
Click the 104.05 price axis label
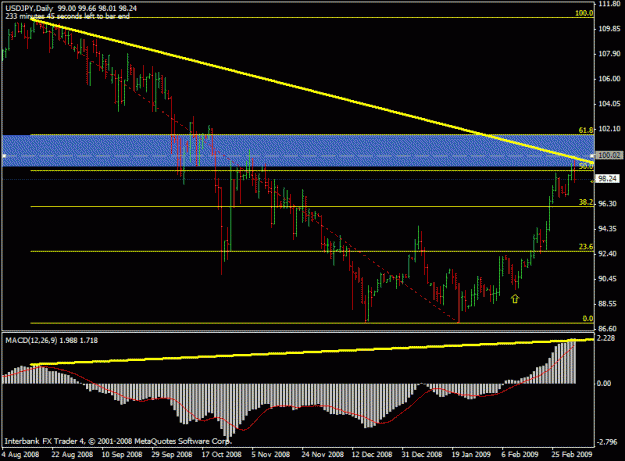(x=609, y=104)
